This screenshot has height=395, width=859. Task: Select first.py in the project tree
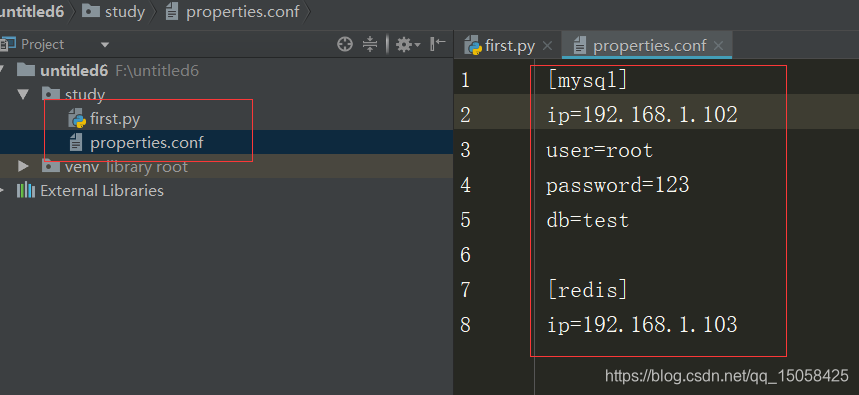pos(115,118)
